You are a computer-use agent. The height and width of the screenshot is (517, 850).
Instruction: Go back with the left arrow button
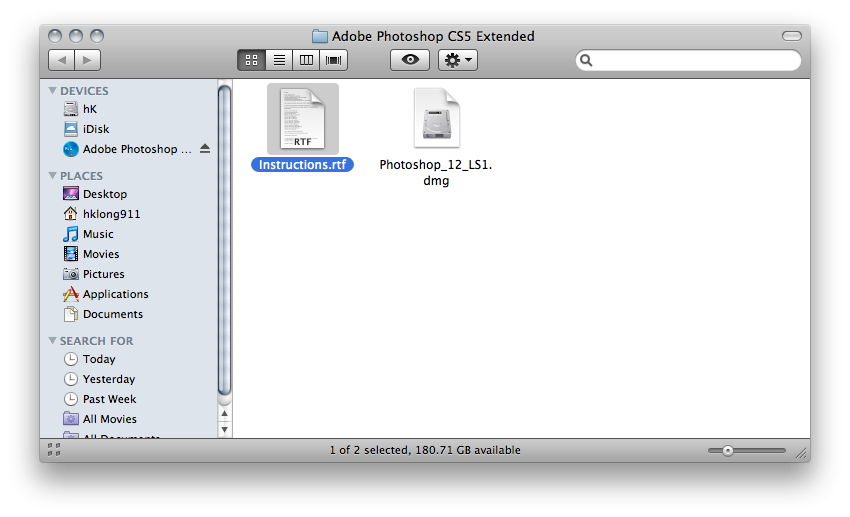point(61,60)
